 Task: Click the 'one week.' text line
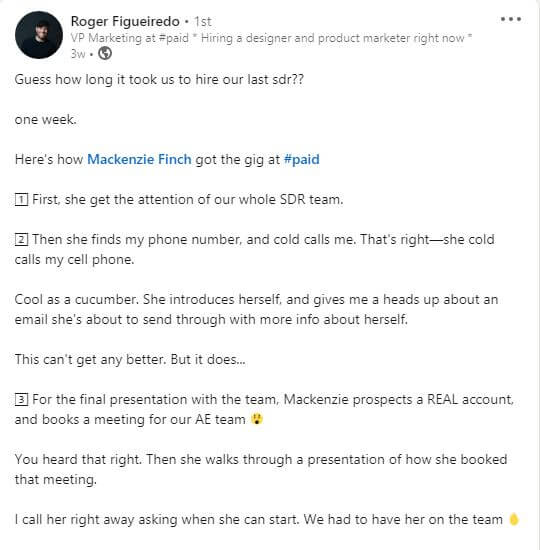click(x=46, y=120)
